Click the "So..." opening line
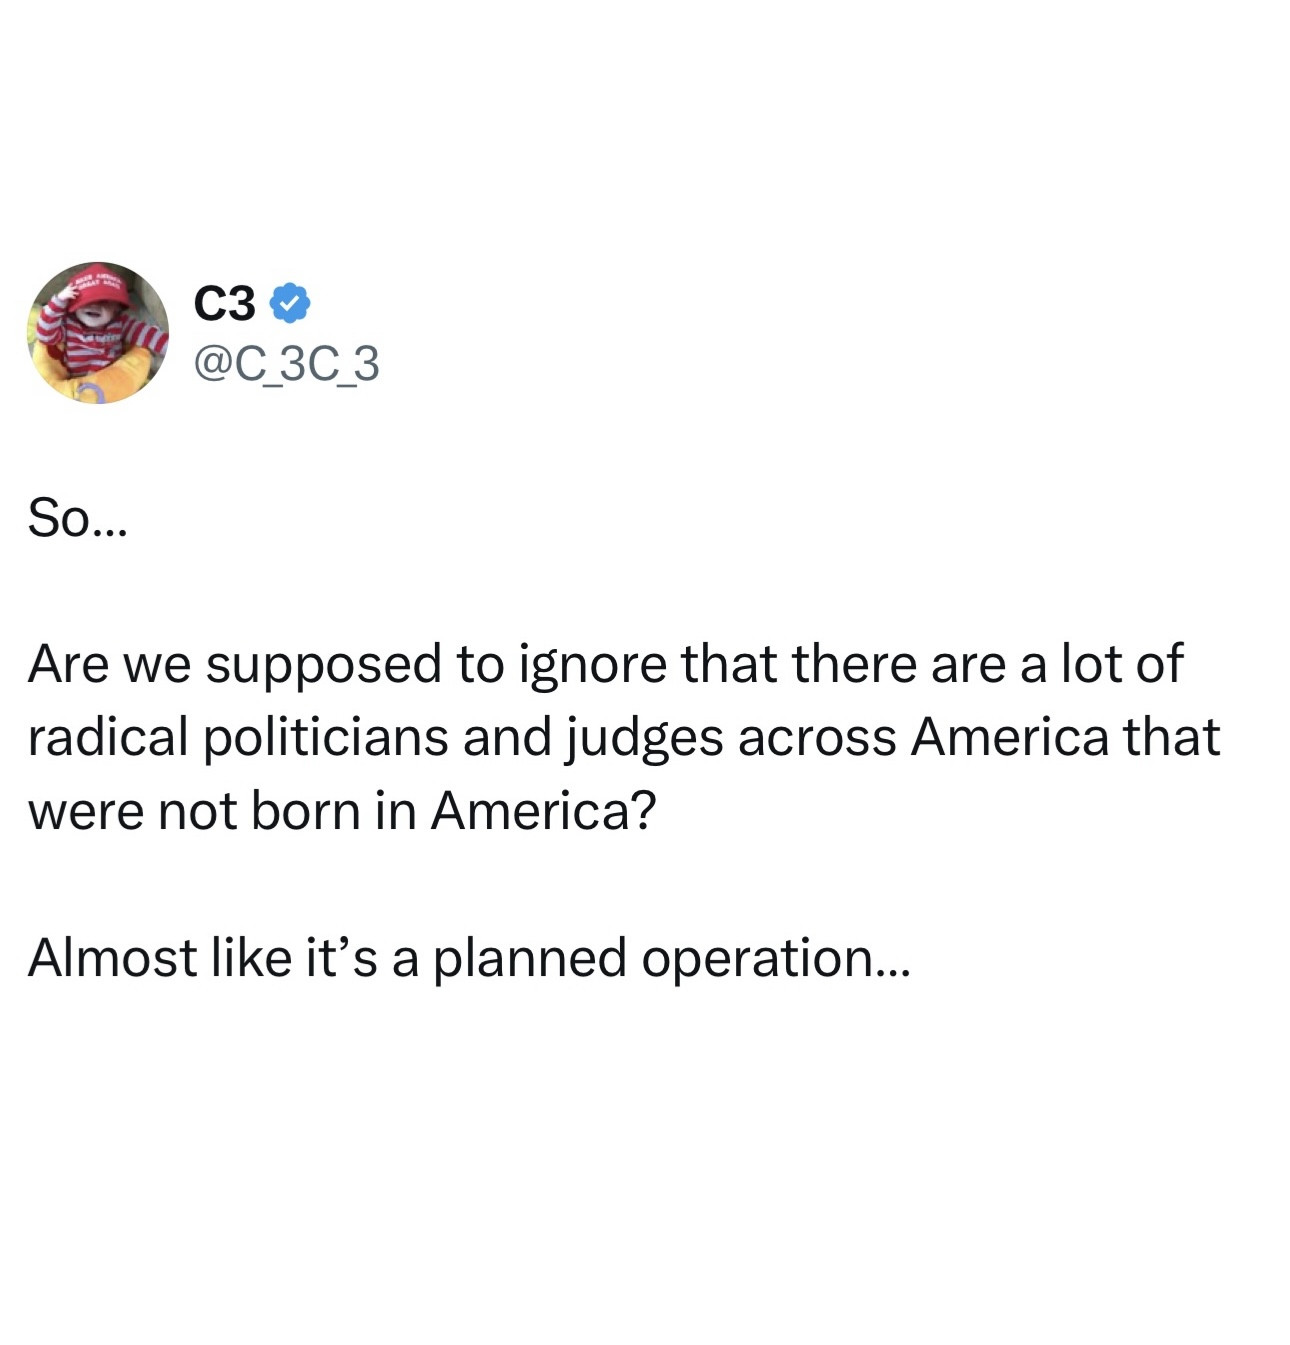 pos(78,517)
